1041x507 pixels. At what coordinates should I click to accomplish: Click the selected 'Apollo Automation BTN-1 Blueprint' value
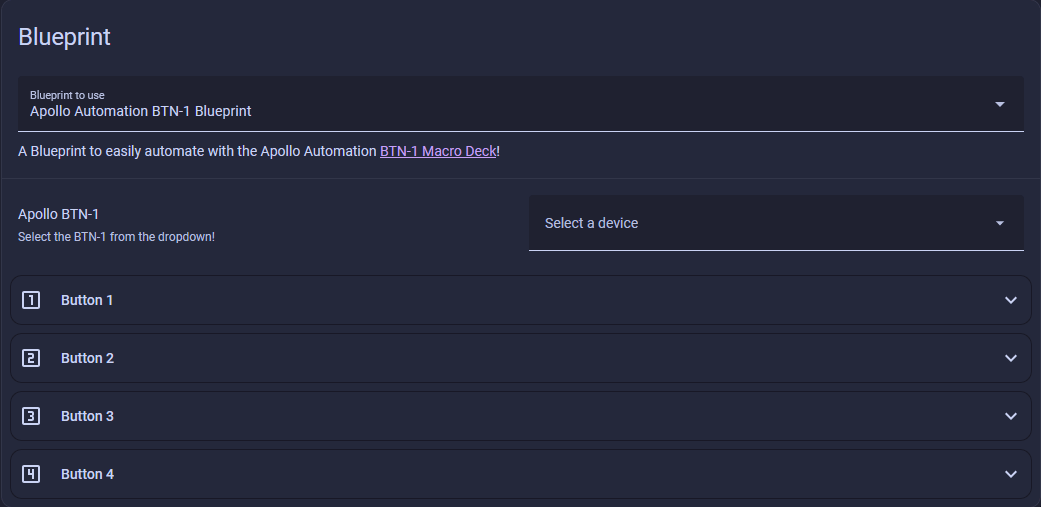pyautogui.click(x=141, y=111)
